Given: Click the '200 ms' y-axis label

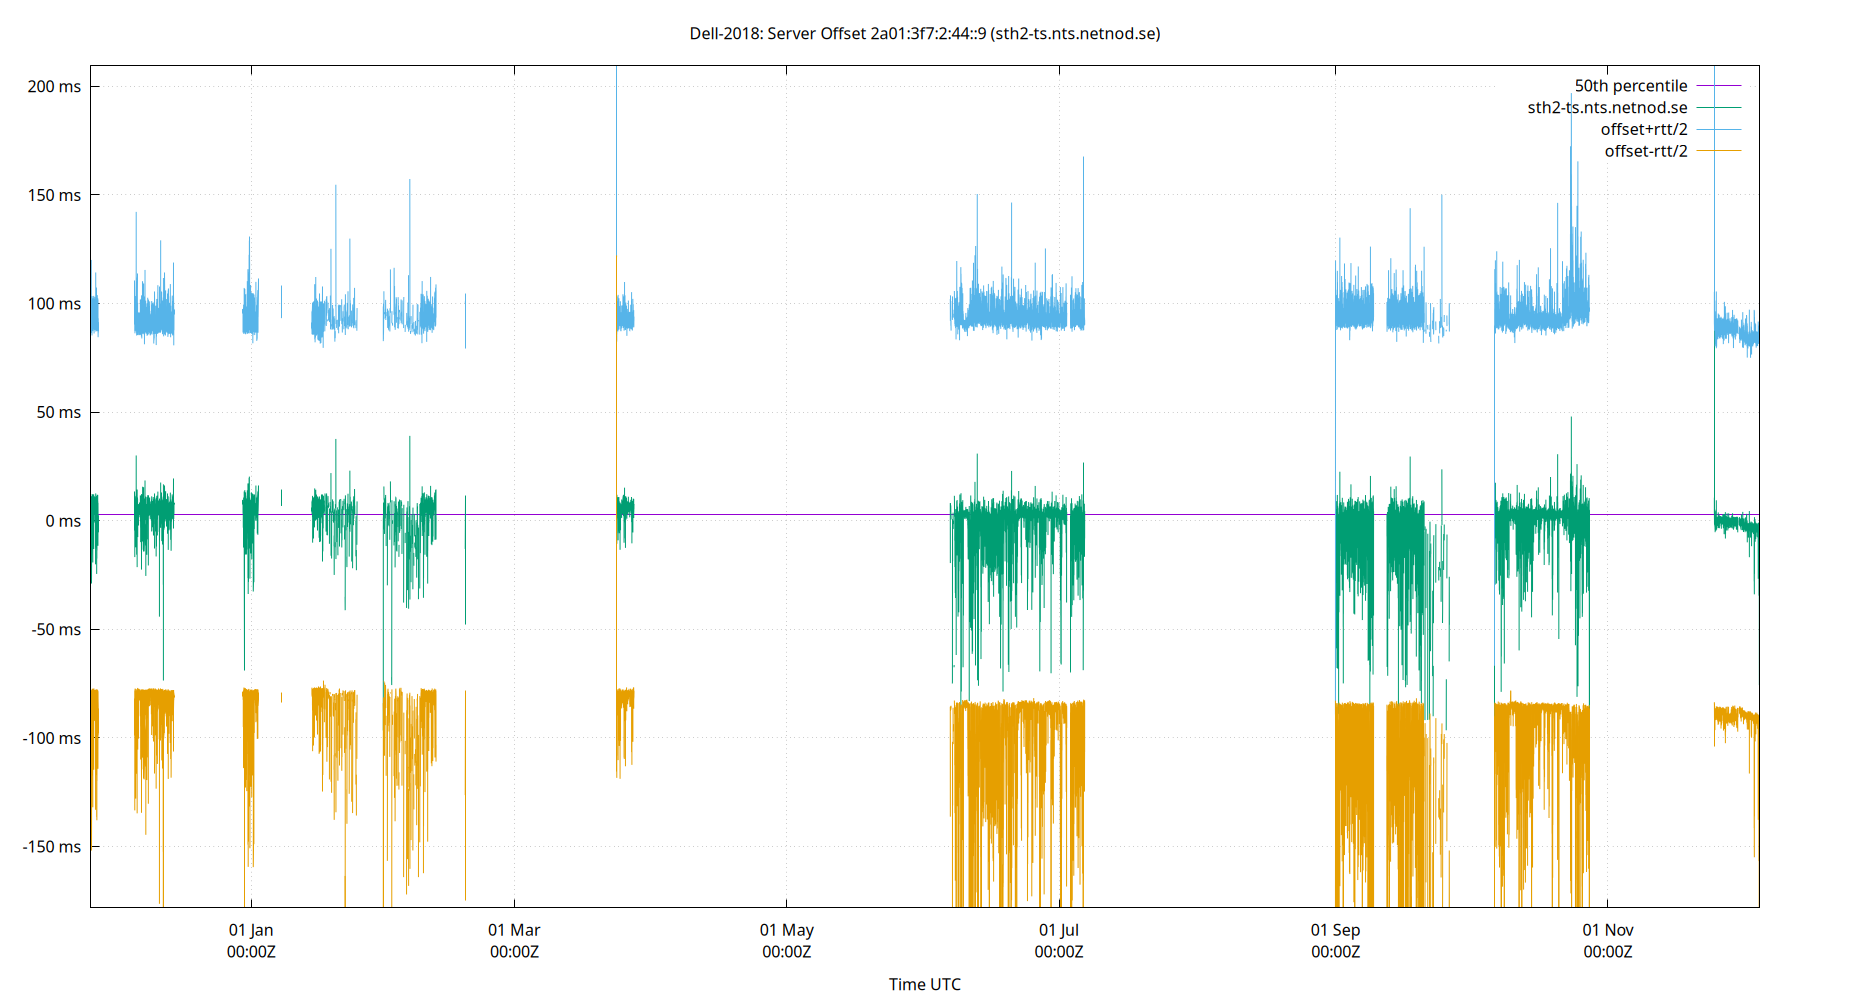Looking at the screenshot, I should (56, 87).
